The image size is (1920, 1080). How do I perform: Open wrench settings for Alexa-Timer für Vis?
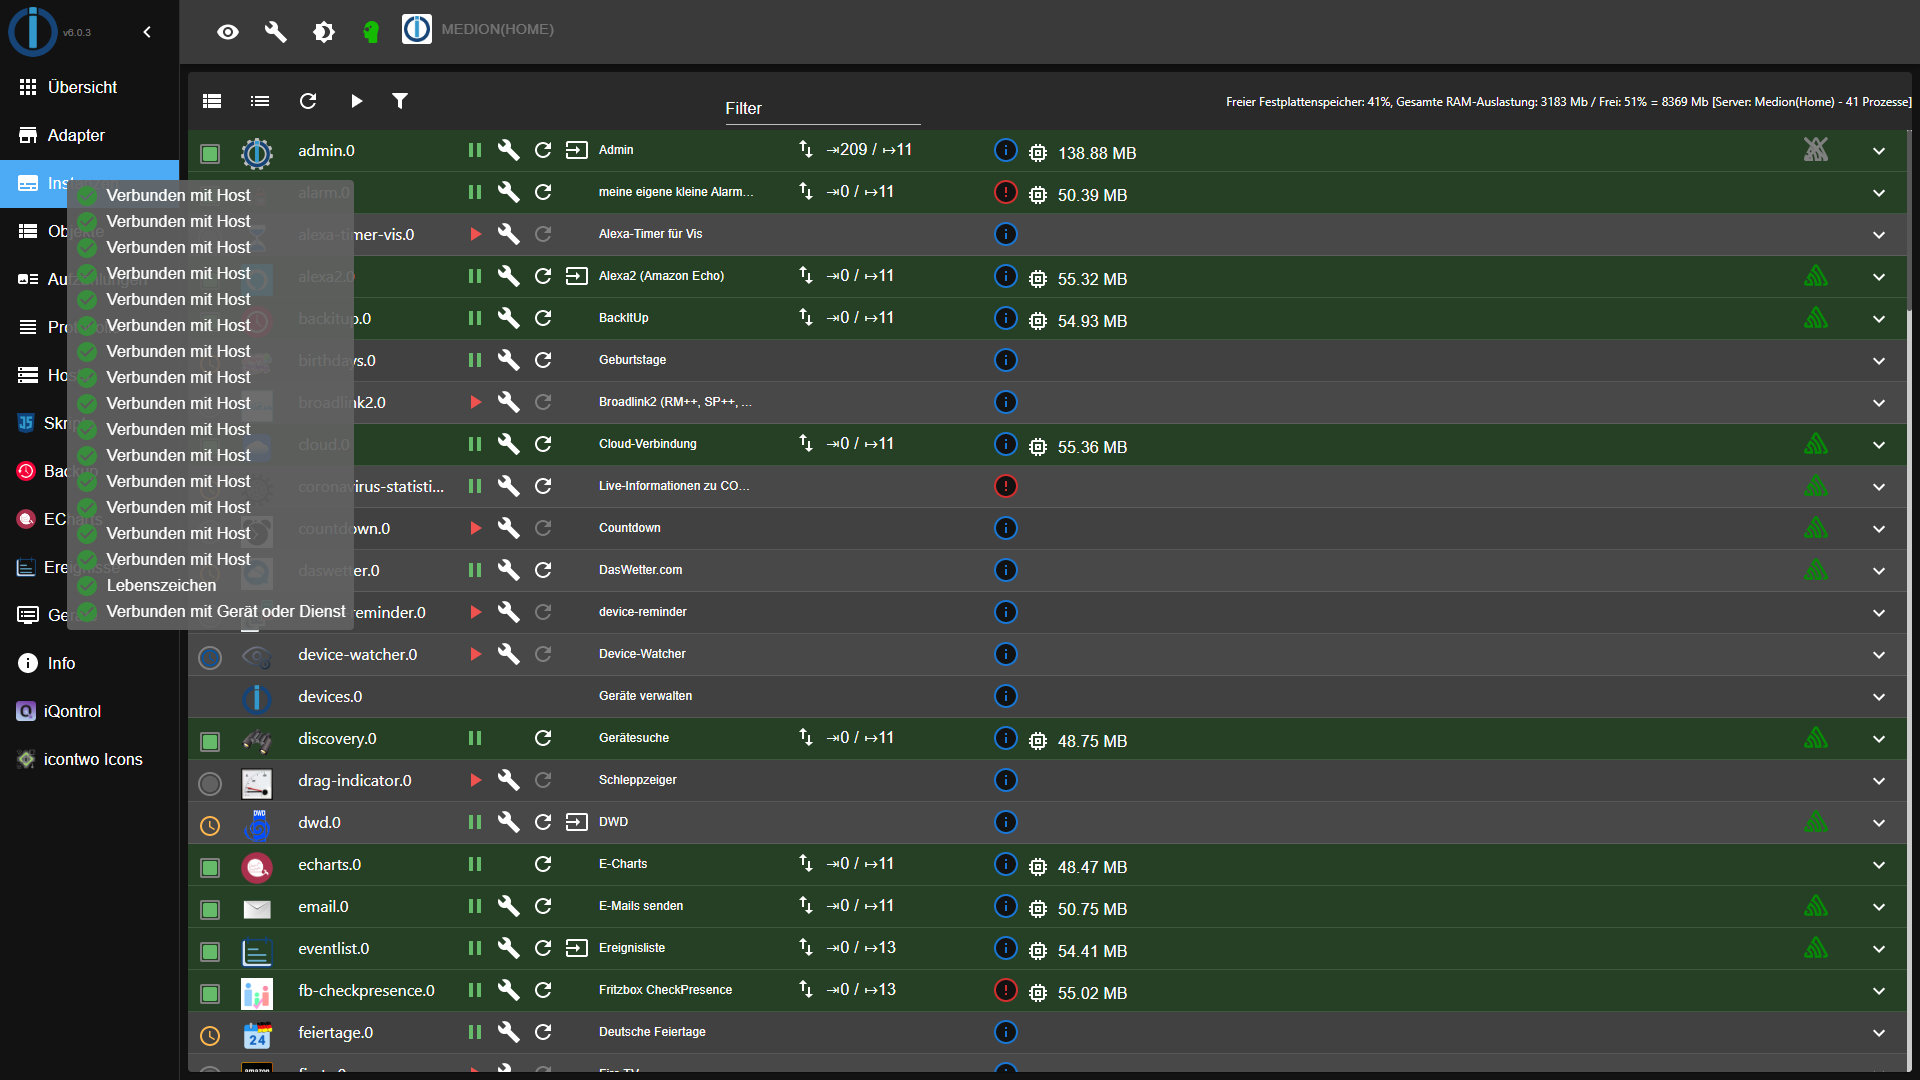tap(508, 234)
